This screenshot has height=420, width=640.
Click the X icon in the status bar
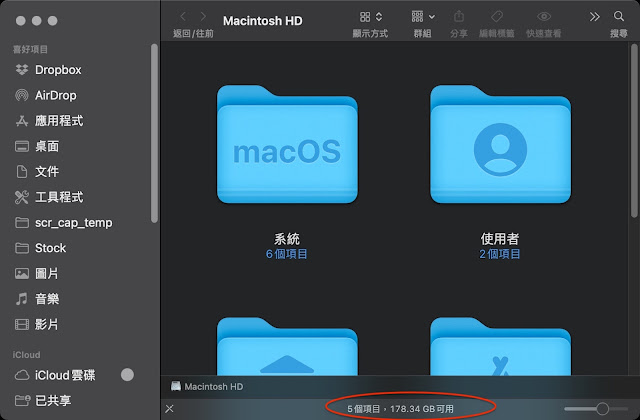(170, 409)
